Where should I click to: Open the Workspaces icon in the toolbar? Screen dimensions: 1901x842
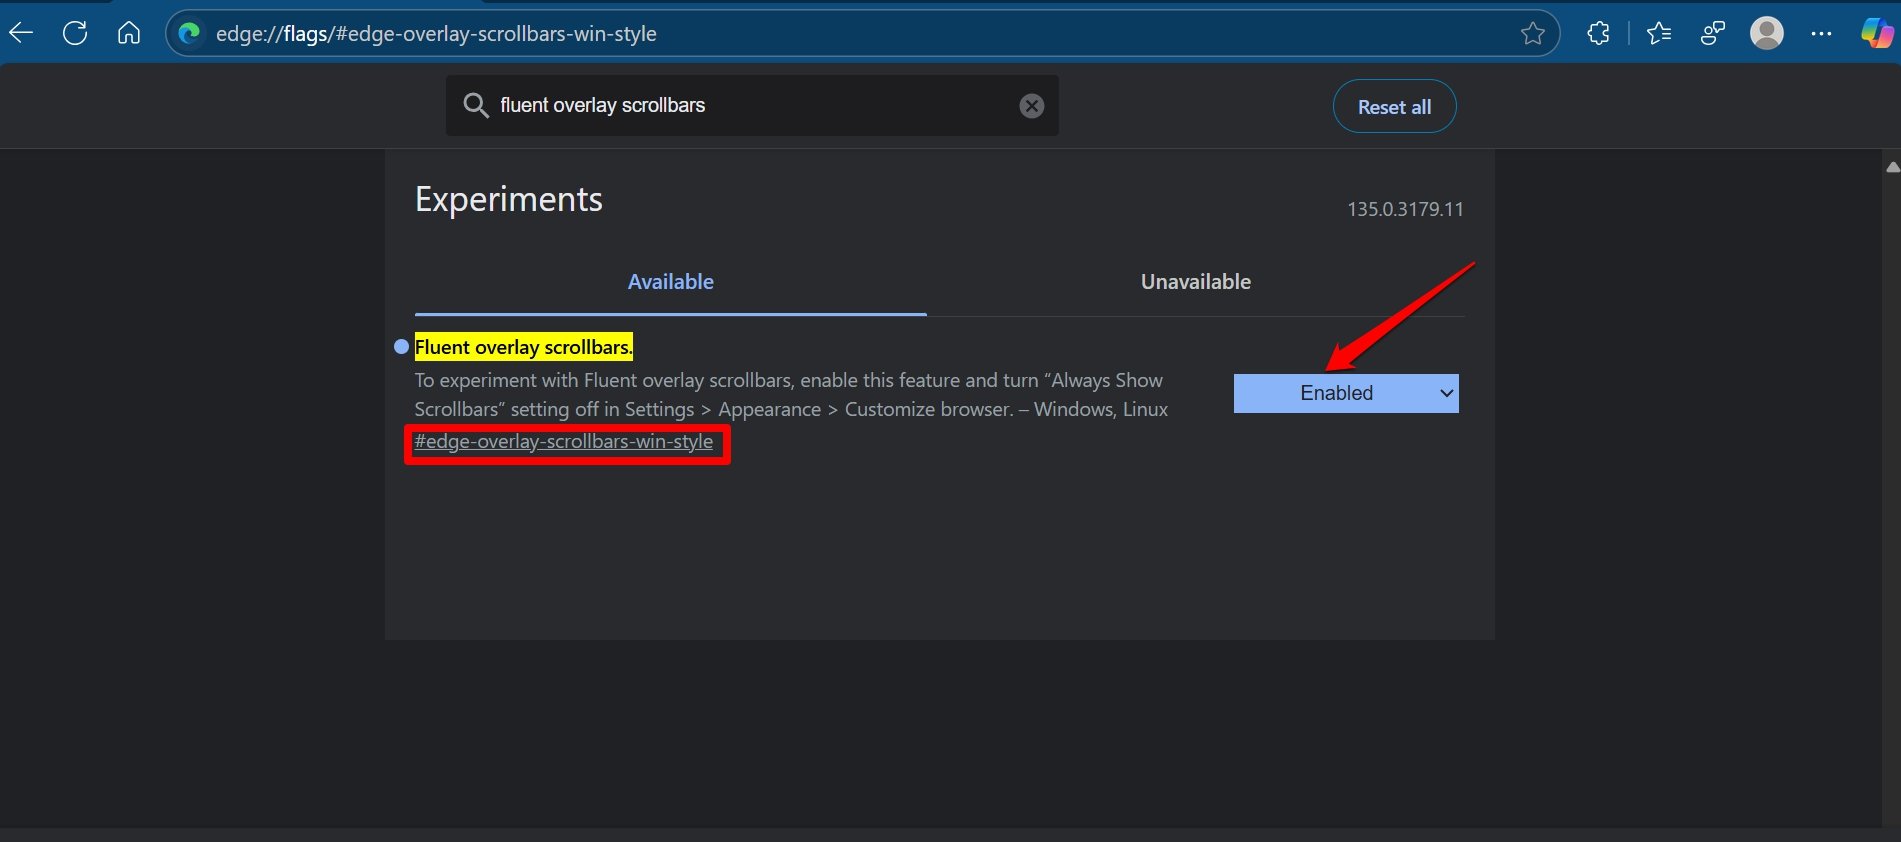pos(1713,34)
